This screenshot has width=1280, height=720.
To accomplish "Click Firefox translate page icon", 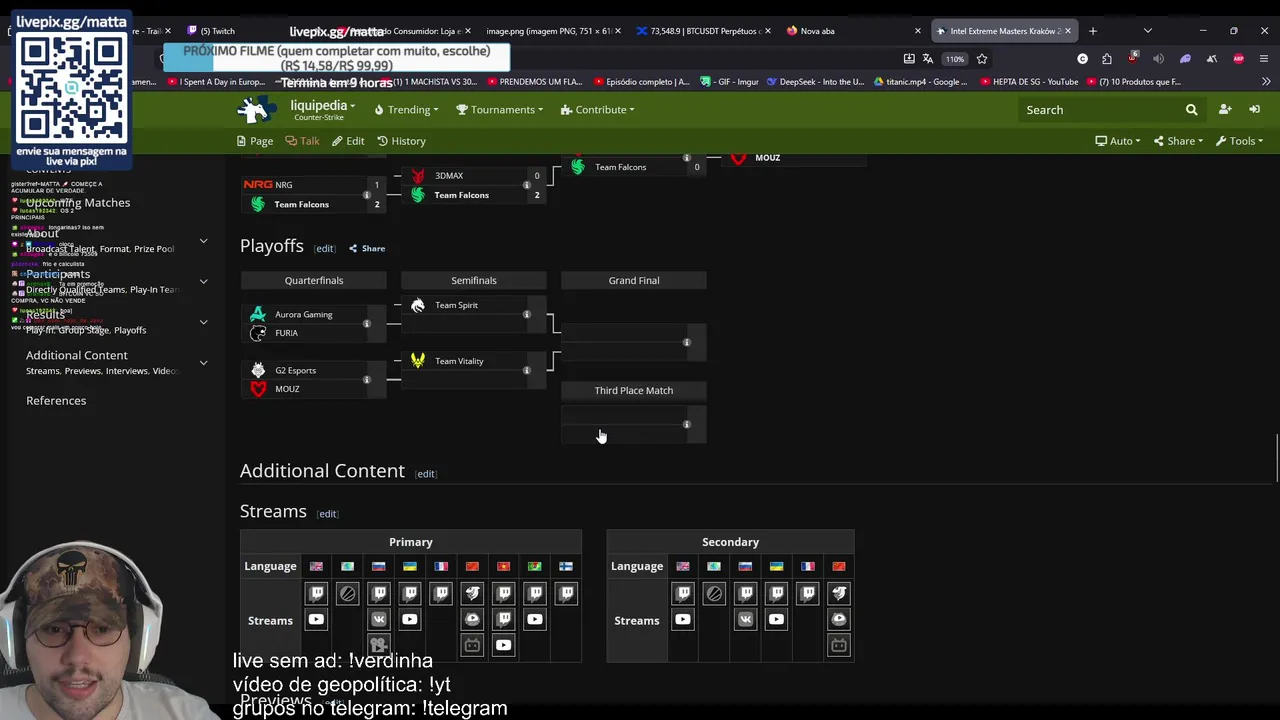I will pos(928,59).
